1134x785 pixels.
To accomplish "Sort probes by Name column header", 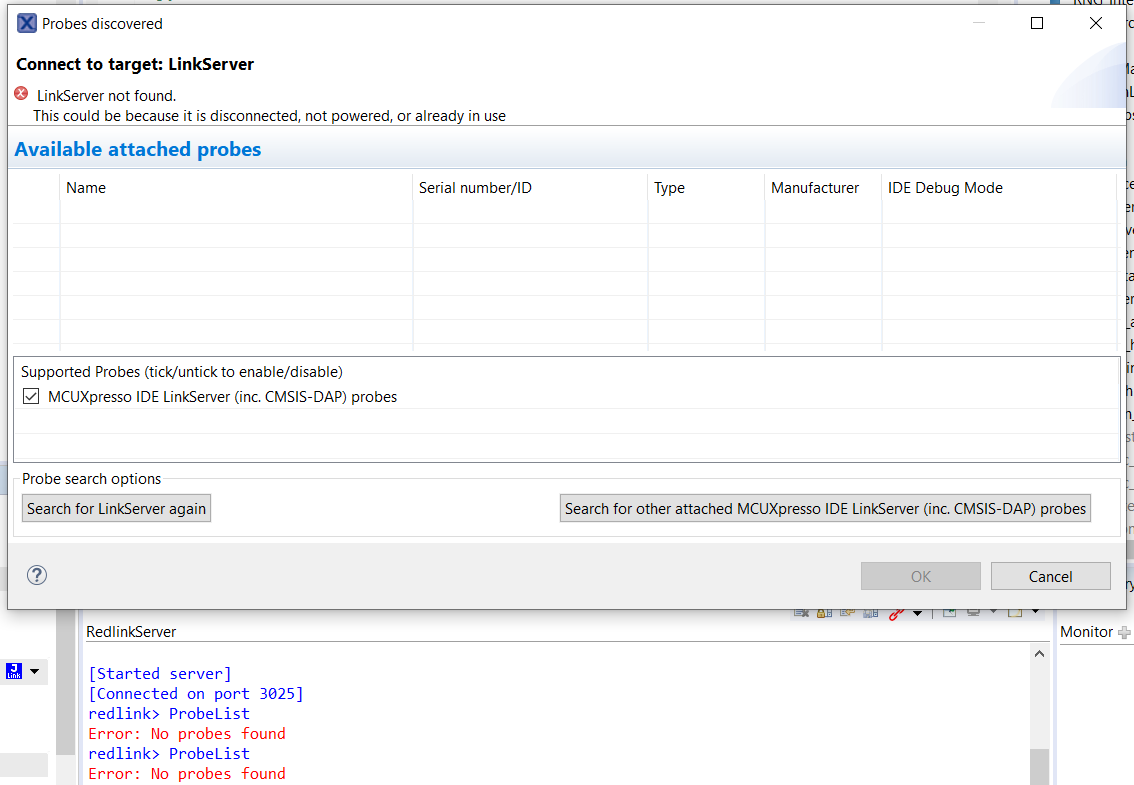I will click(86, 188).
